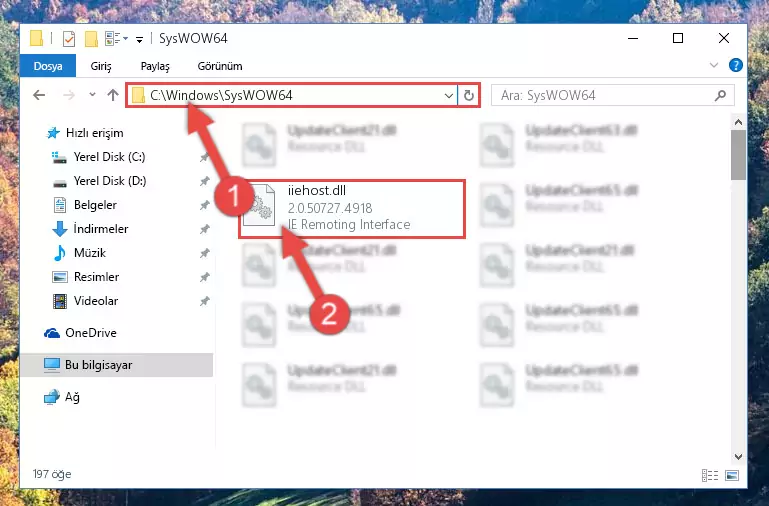
Task: Open Yerel Disk (D:) in sidebar
Action: click(x=100, y=181)
